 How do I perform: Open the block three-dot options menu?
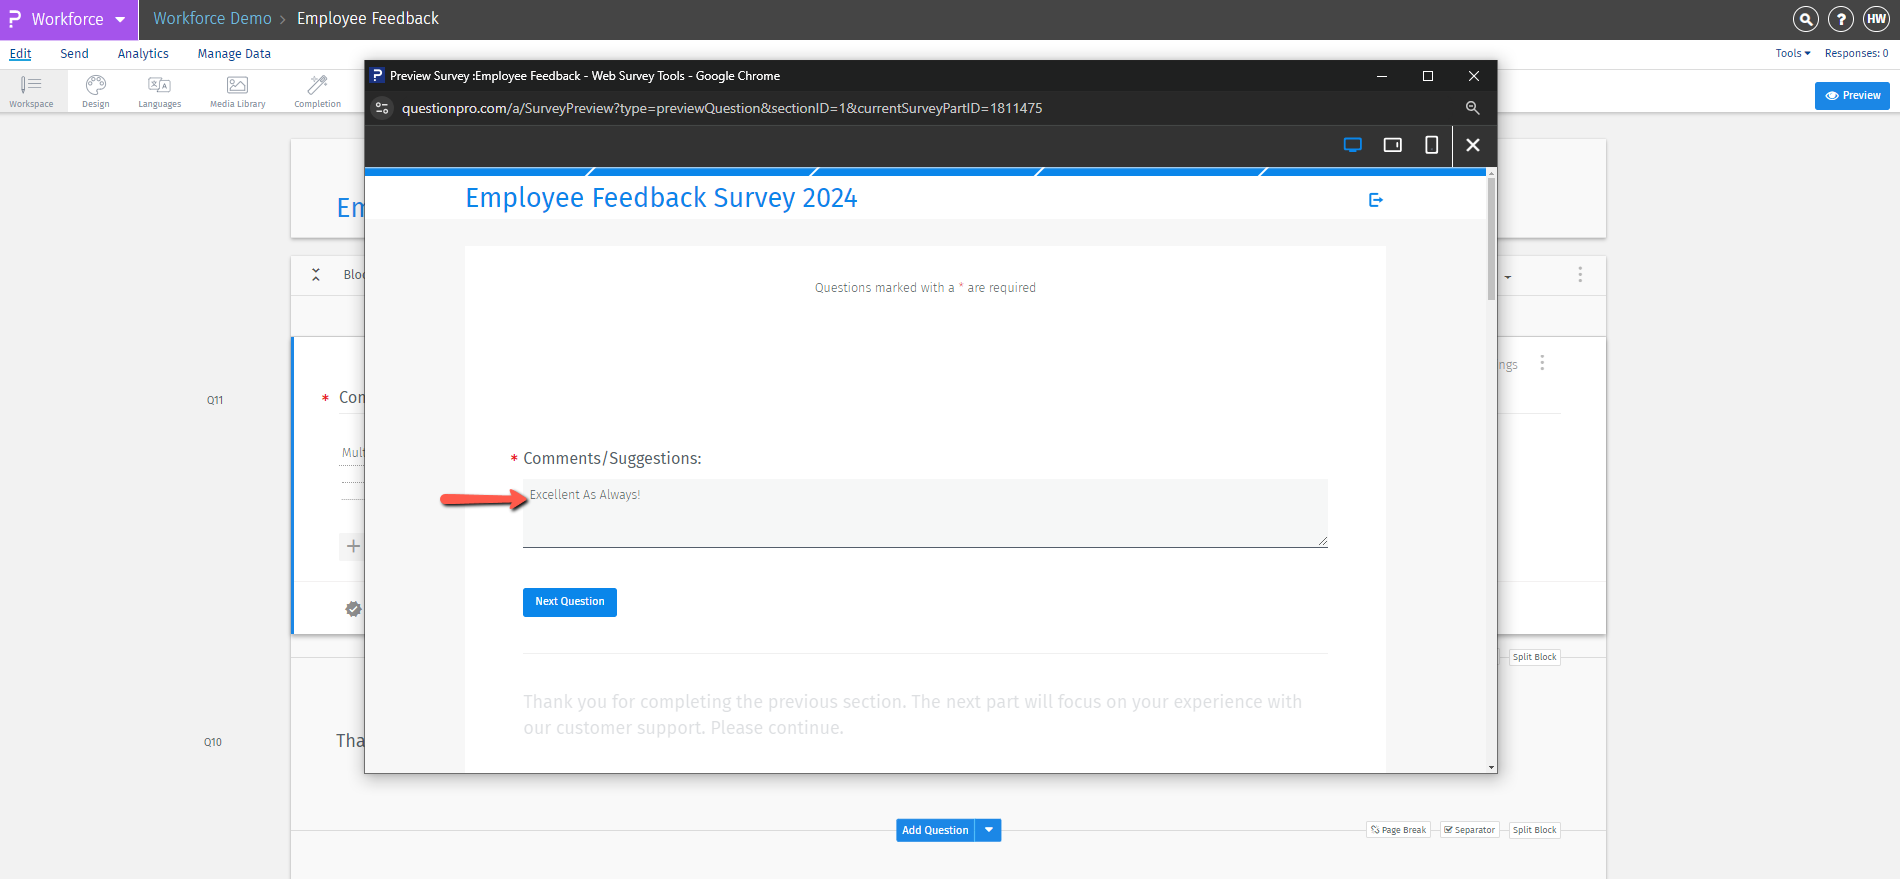(1580, 274)
